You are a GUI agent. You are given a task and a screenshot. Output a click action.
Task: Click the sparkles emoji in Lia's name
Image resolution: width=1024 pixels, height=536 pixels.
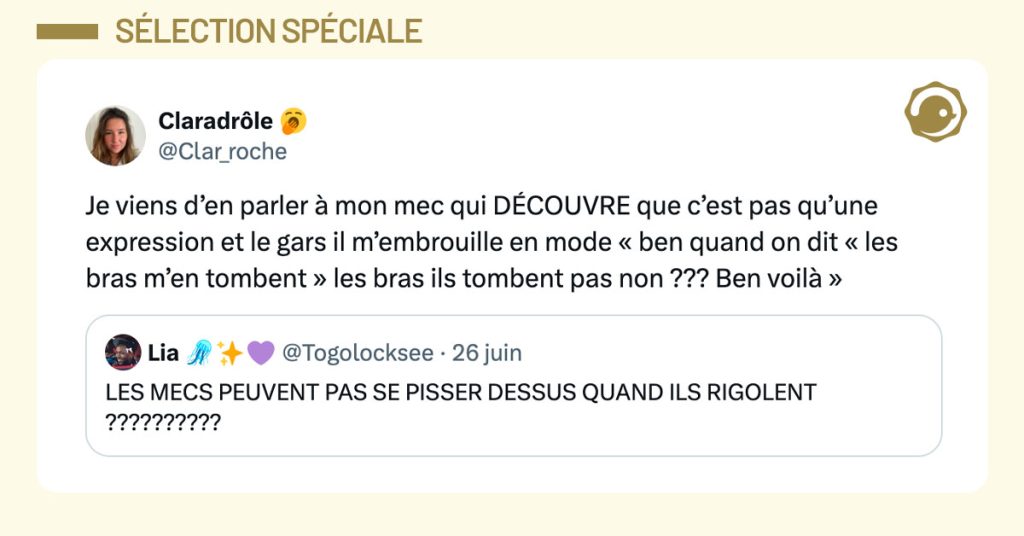click(230, 353)
